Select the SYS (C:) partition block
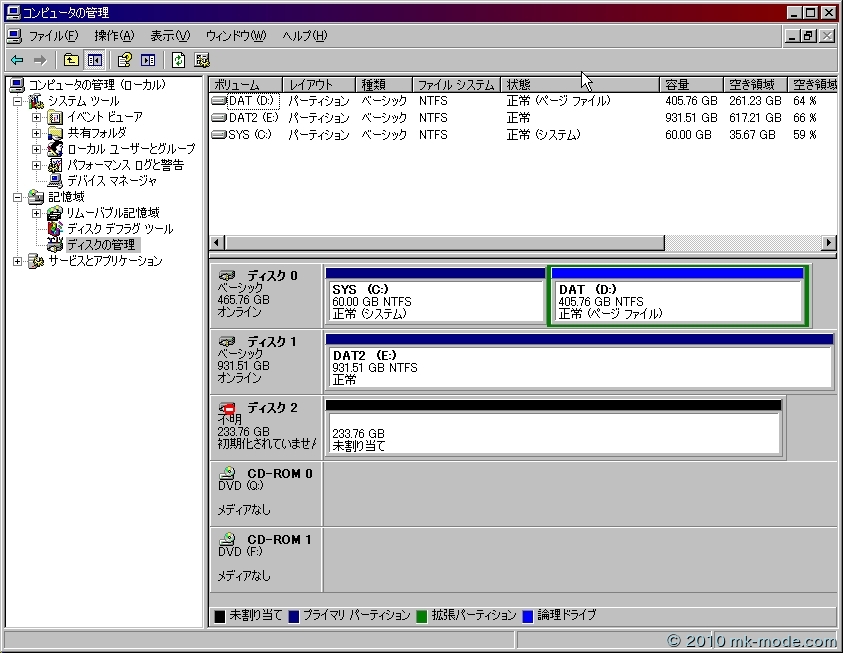843x653 pixels. pos(435,301)
